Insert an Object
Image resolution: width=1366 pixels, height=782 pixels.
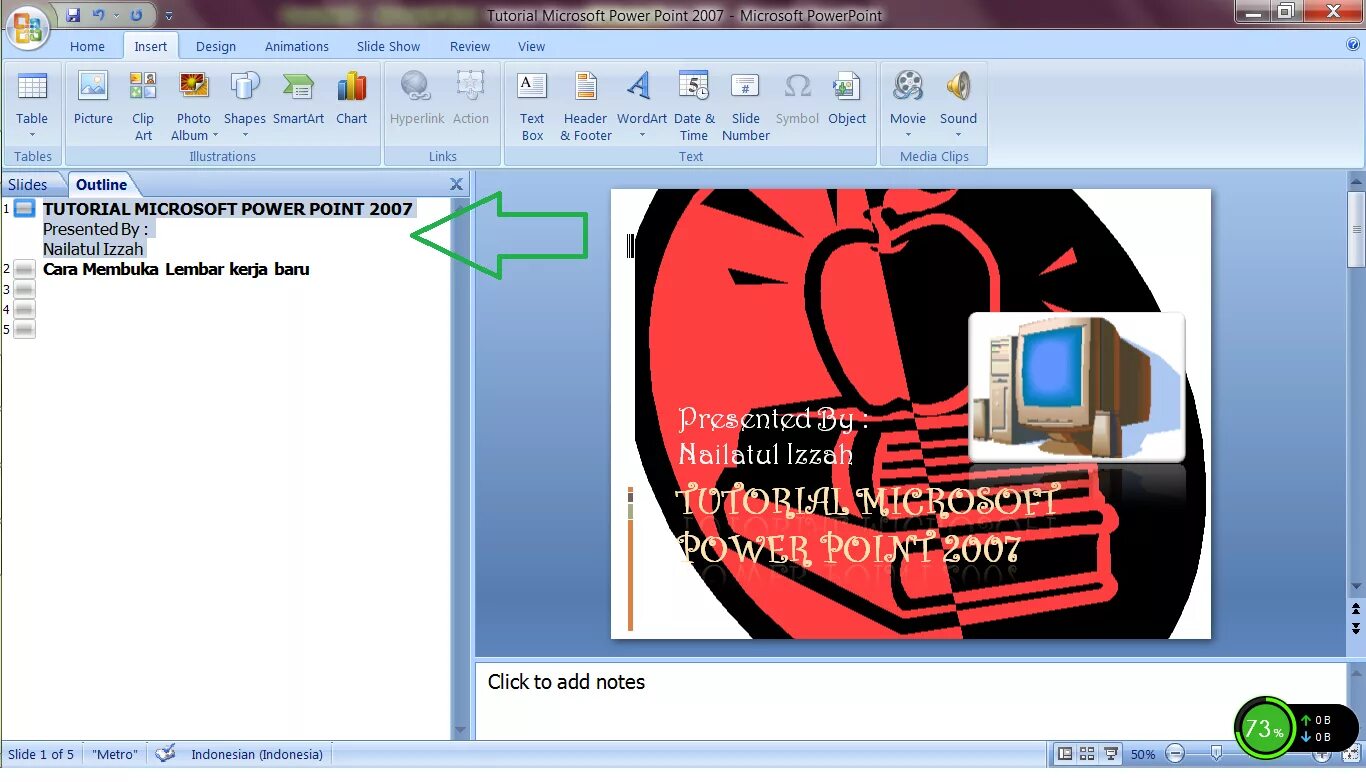coord(847,99)
